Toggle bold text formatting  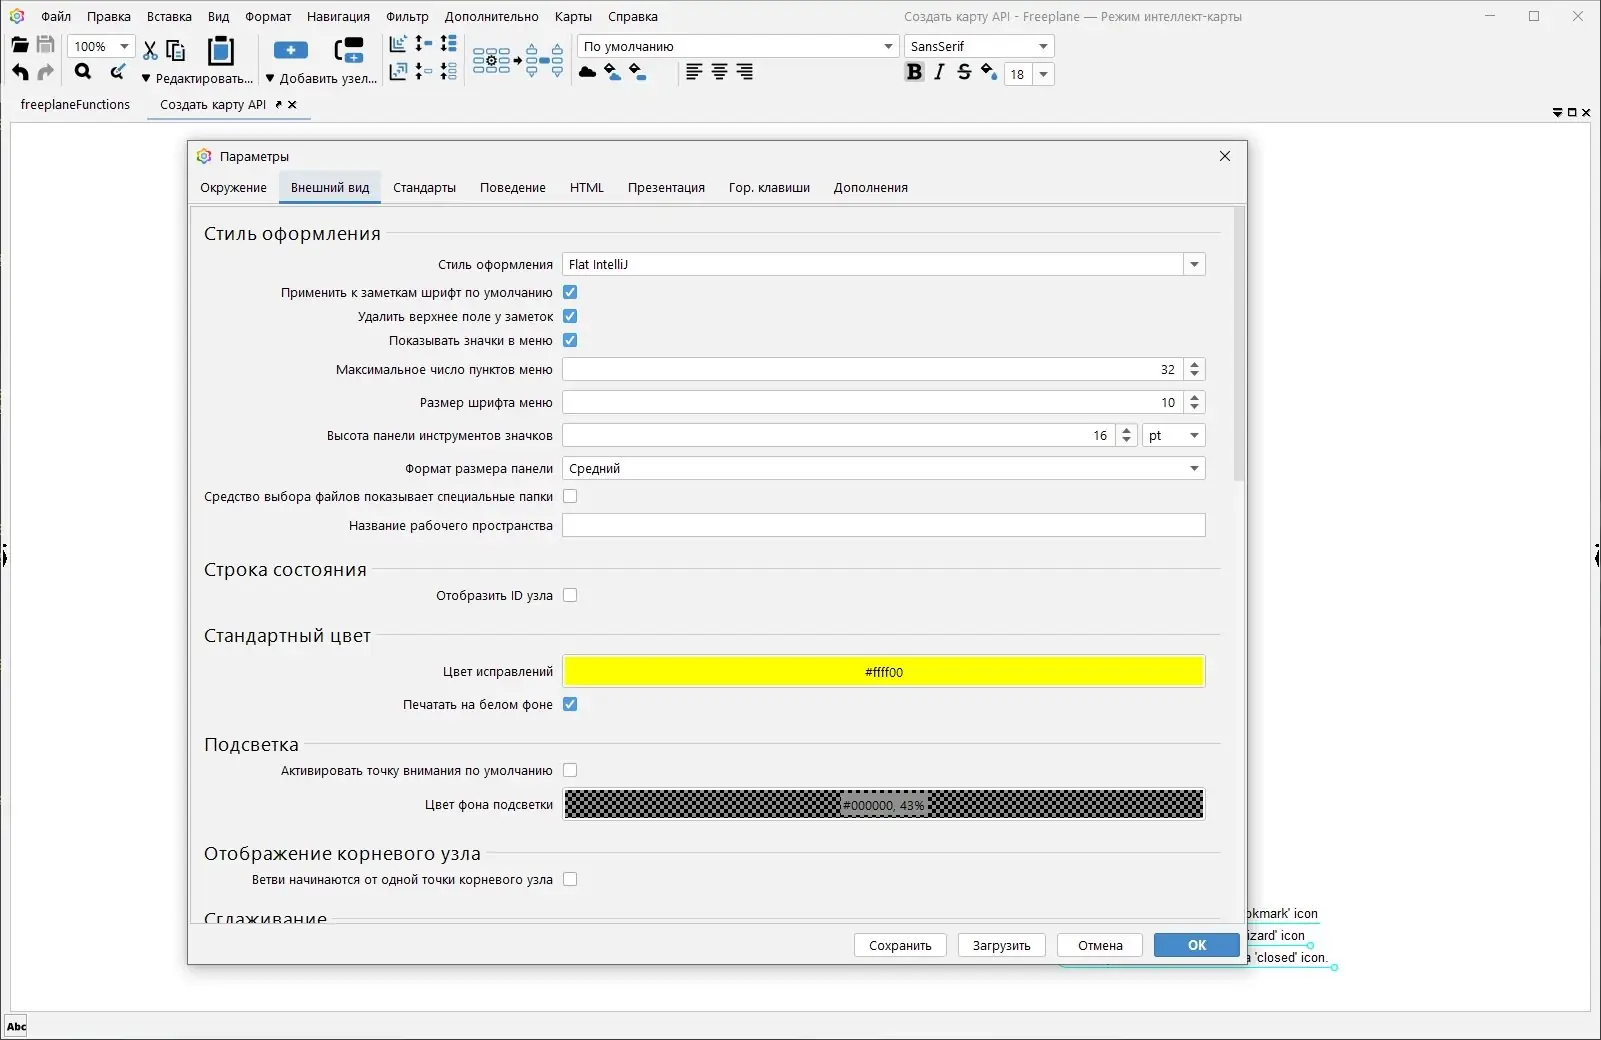tap(914, 72)
